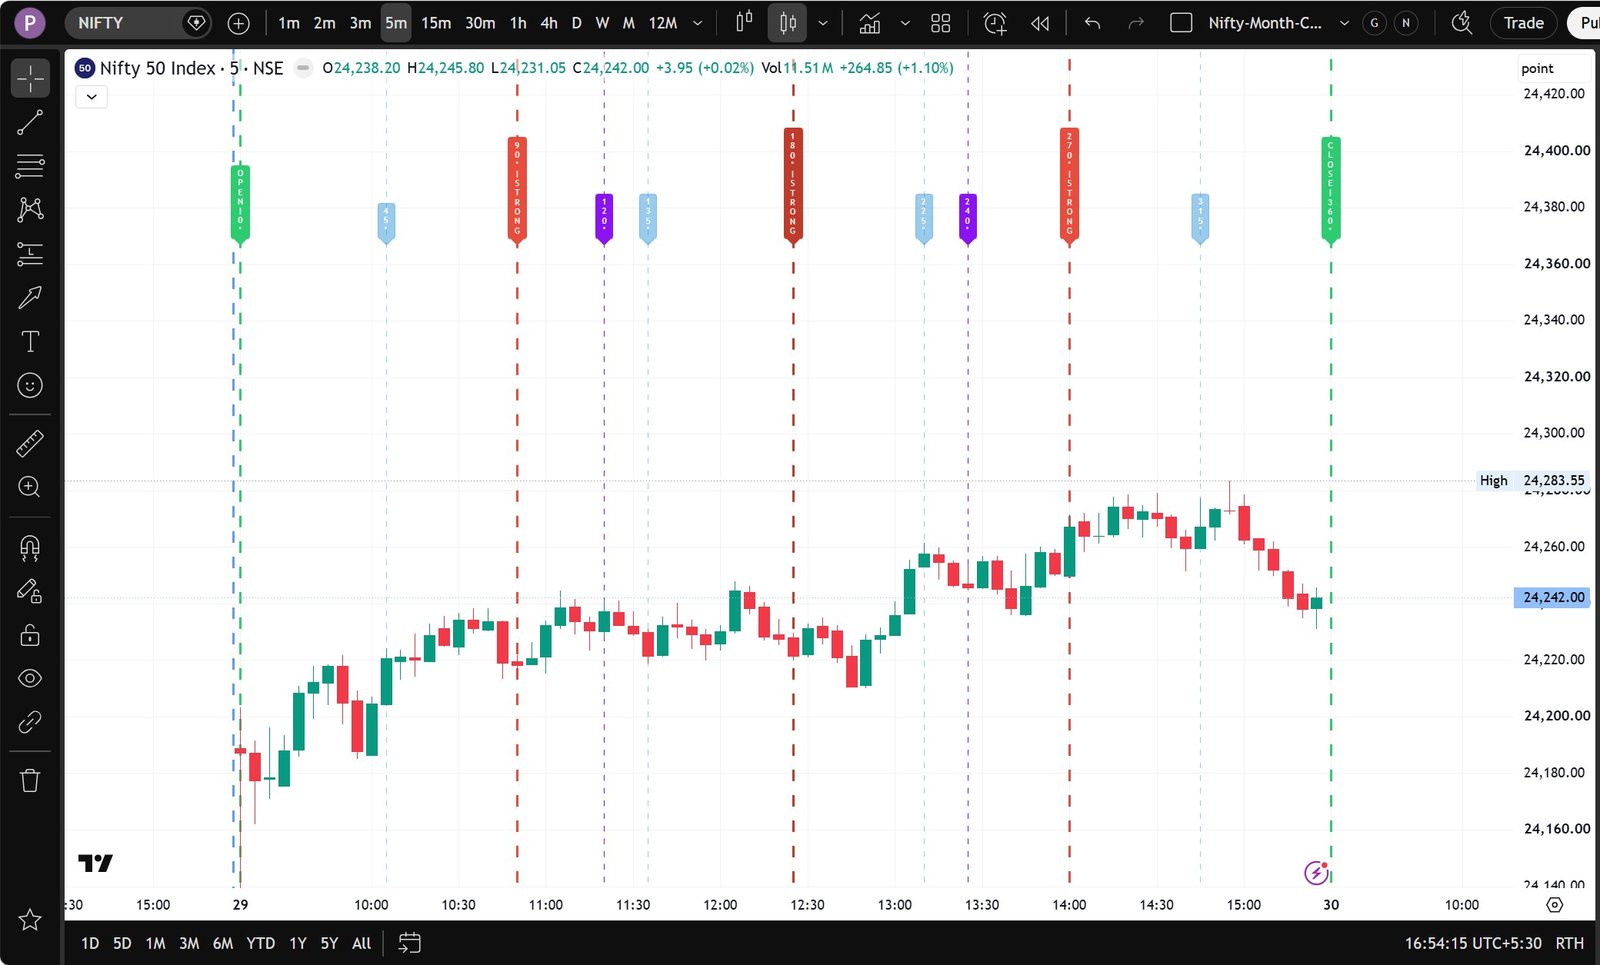1600x965 pixels.
Task: Open the indicator templates grid
Action: (x=940, y=23)
